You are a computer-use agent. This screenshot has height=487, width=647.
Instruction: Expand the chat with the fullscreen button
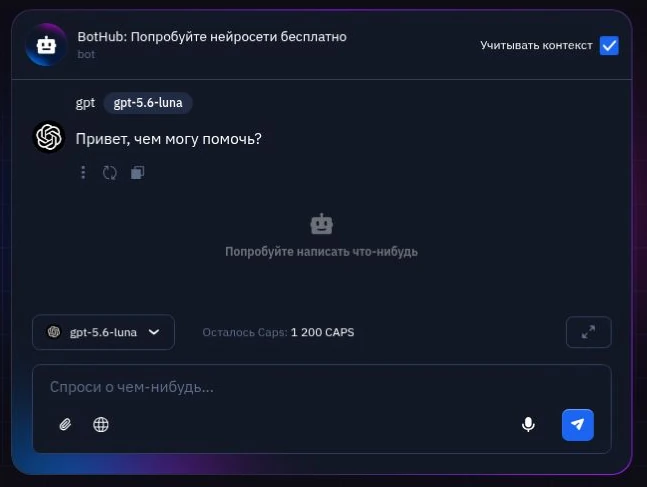(588, 332)
